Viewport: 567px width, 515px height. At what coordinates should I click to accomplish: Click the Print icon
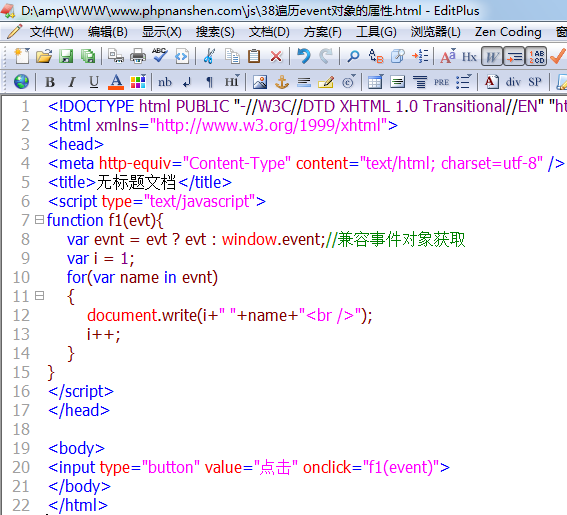[x=138, y=56]
